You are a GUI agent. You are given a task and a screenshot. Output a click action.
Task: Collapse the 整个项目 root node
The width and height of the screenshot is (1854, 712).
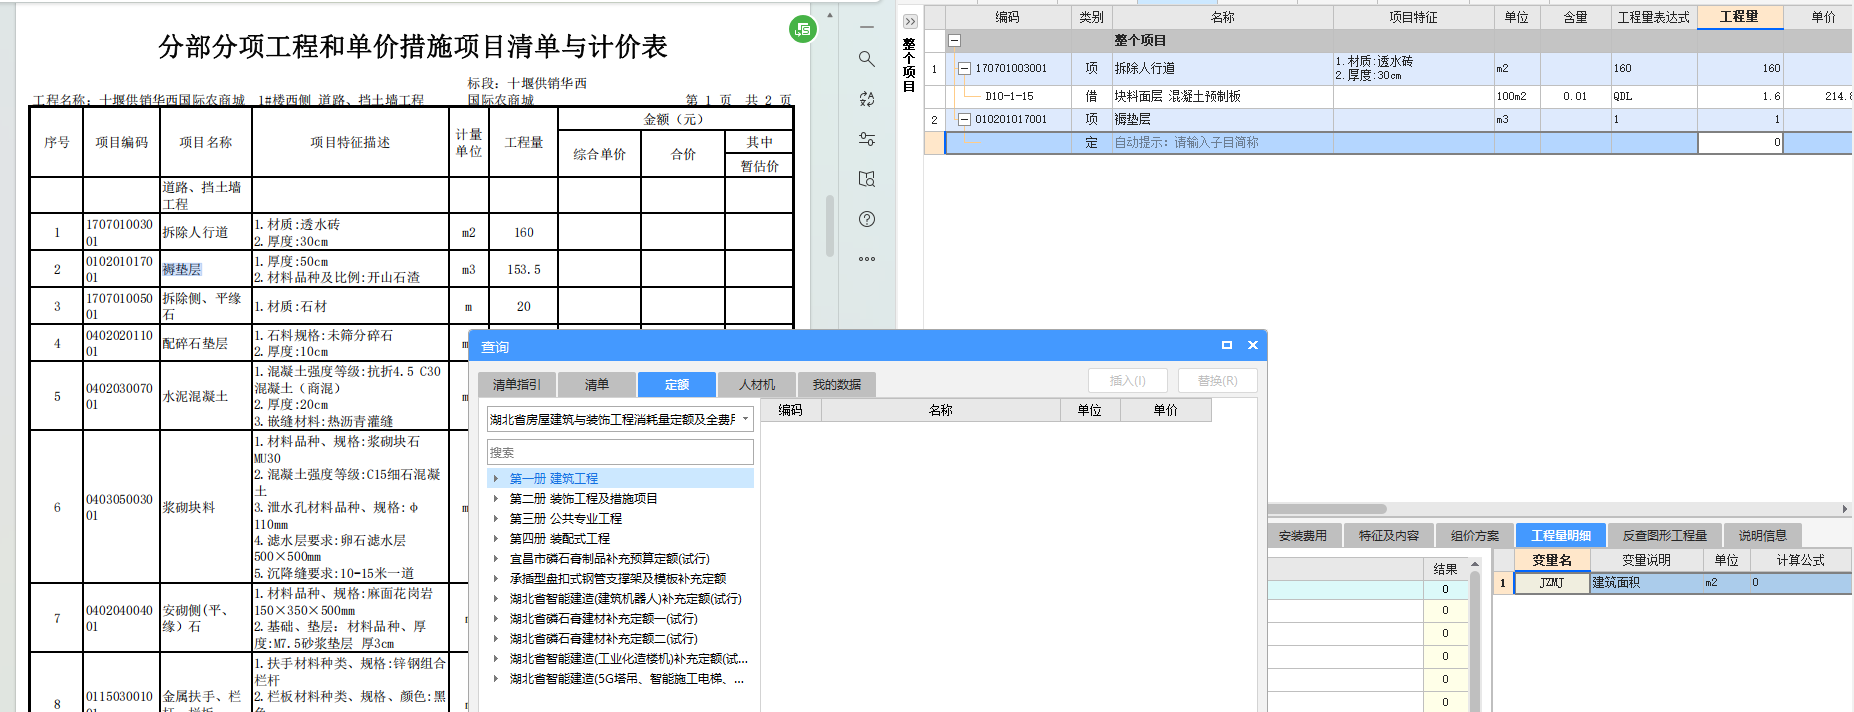[x=954, y=41]
